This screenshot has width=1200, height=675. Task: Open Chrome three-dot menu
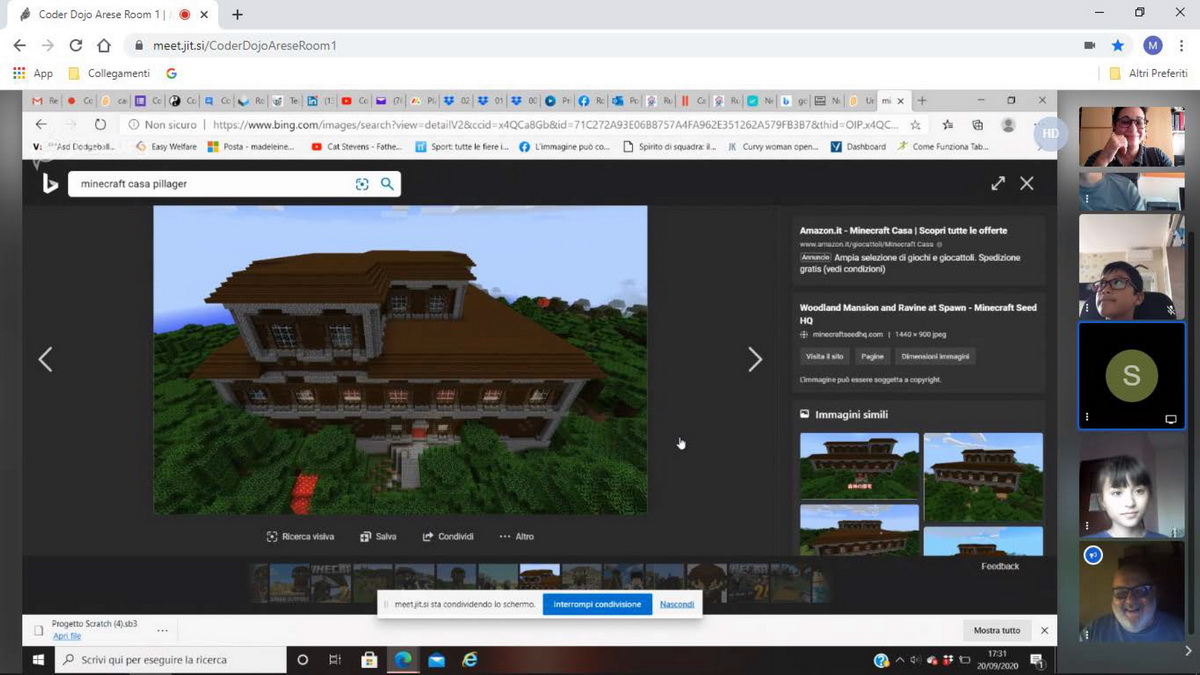coord(1182,45)
